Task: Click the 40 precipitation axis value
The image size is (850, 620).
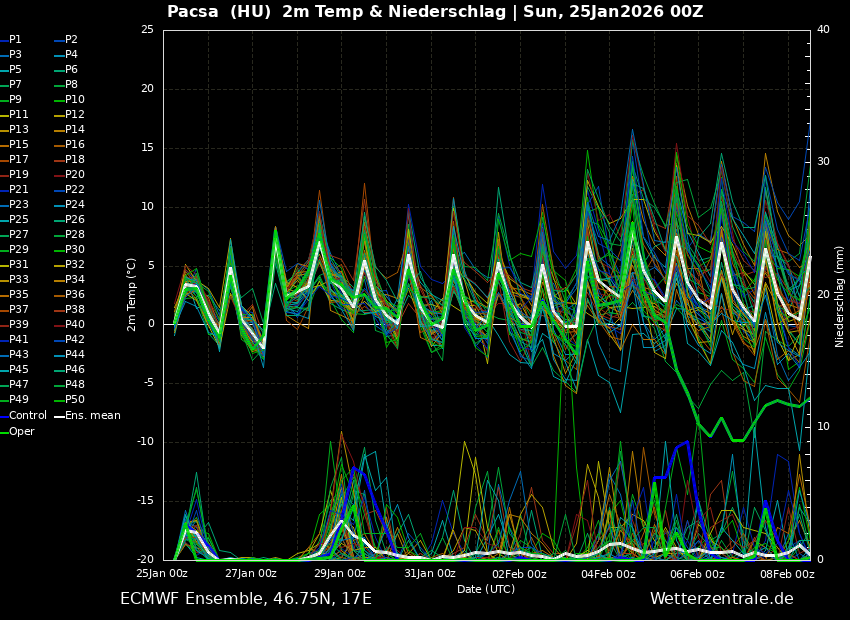Action: [823, 30]
